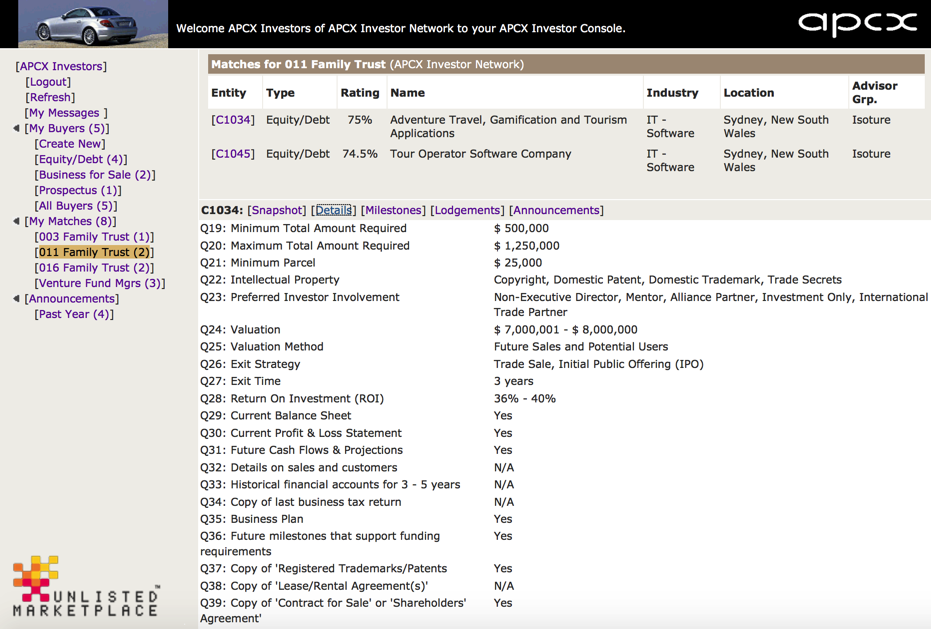Image resolution: width=931 pixels, height=629 pixels.
Task: Open My Messages in sidebar
Action: [x=64, y=113]
